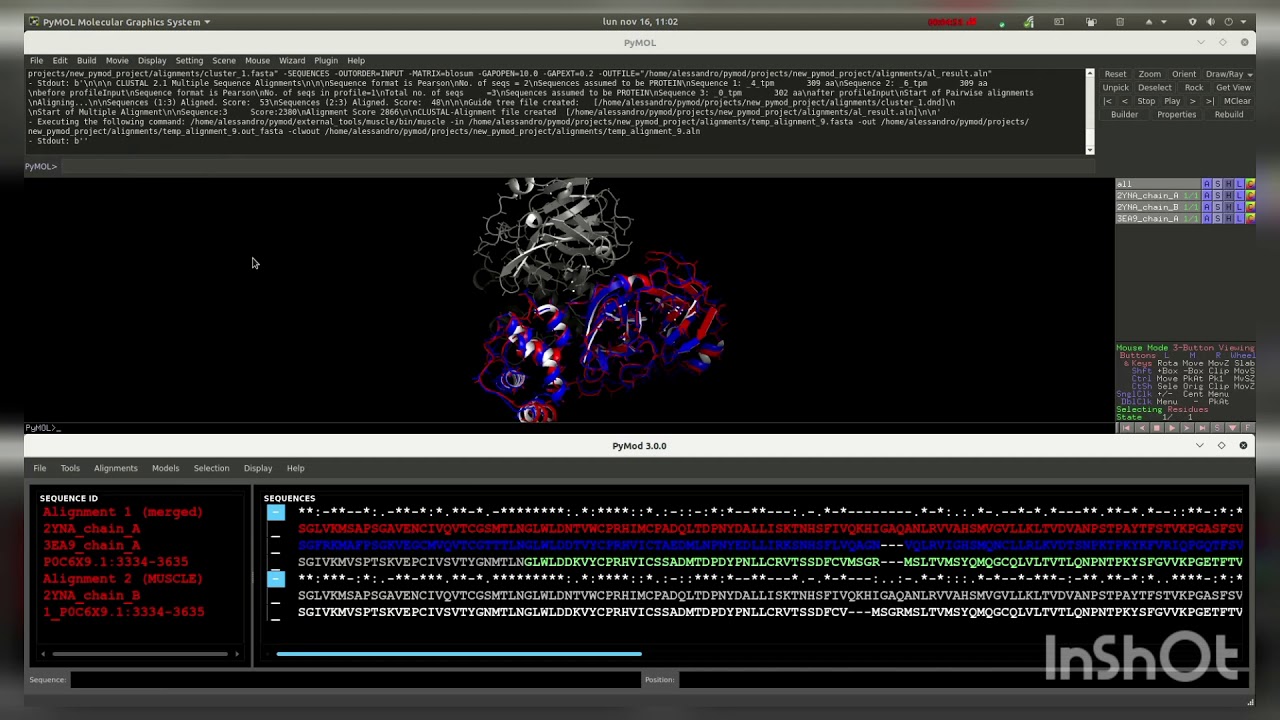This screenshot has height=720, width=1280.
Task: Open the Builder panel
Action: tap(1125, 115)
